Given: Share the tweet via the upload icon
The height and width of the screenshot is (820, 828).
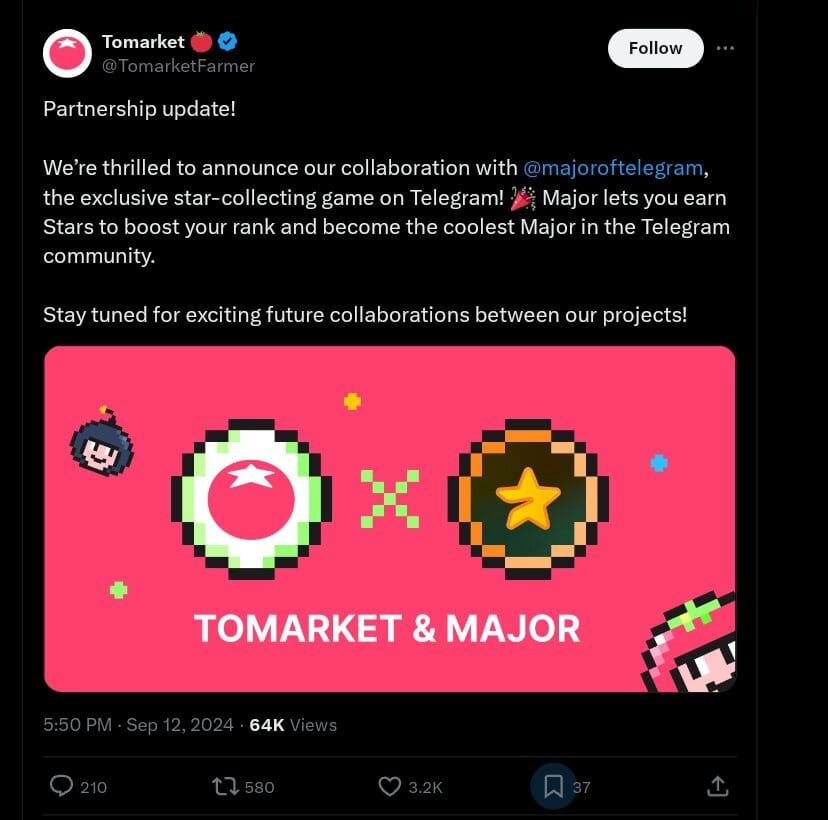Looking at the screenshot, I should 717,787.
